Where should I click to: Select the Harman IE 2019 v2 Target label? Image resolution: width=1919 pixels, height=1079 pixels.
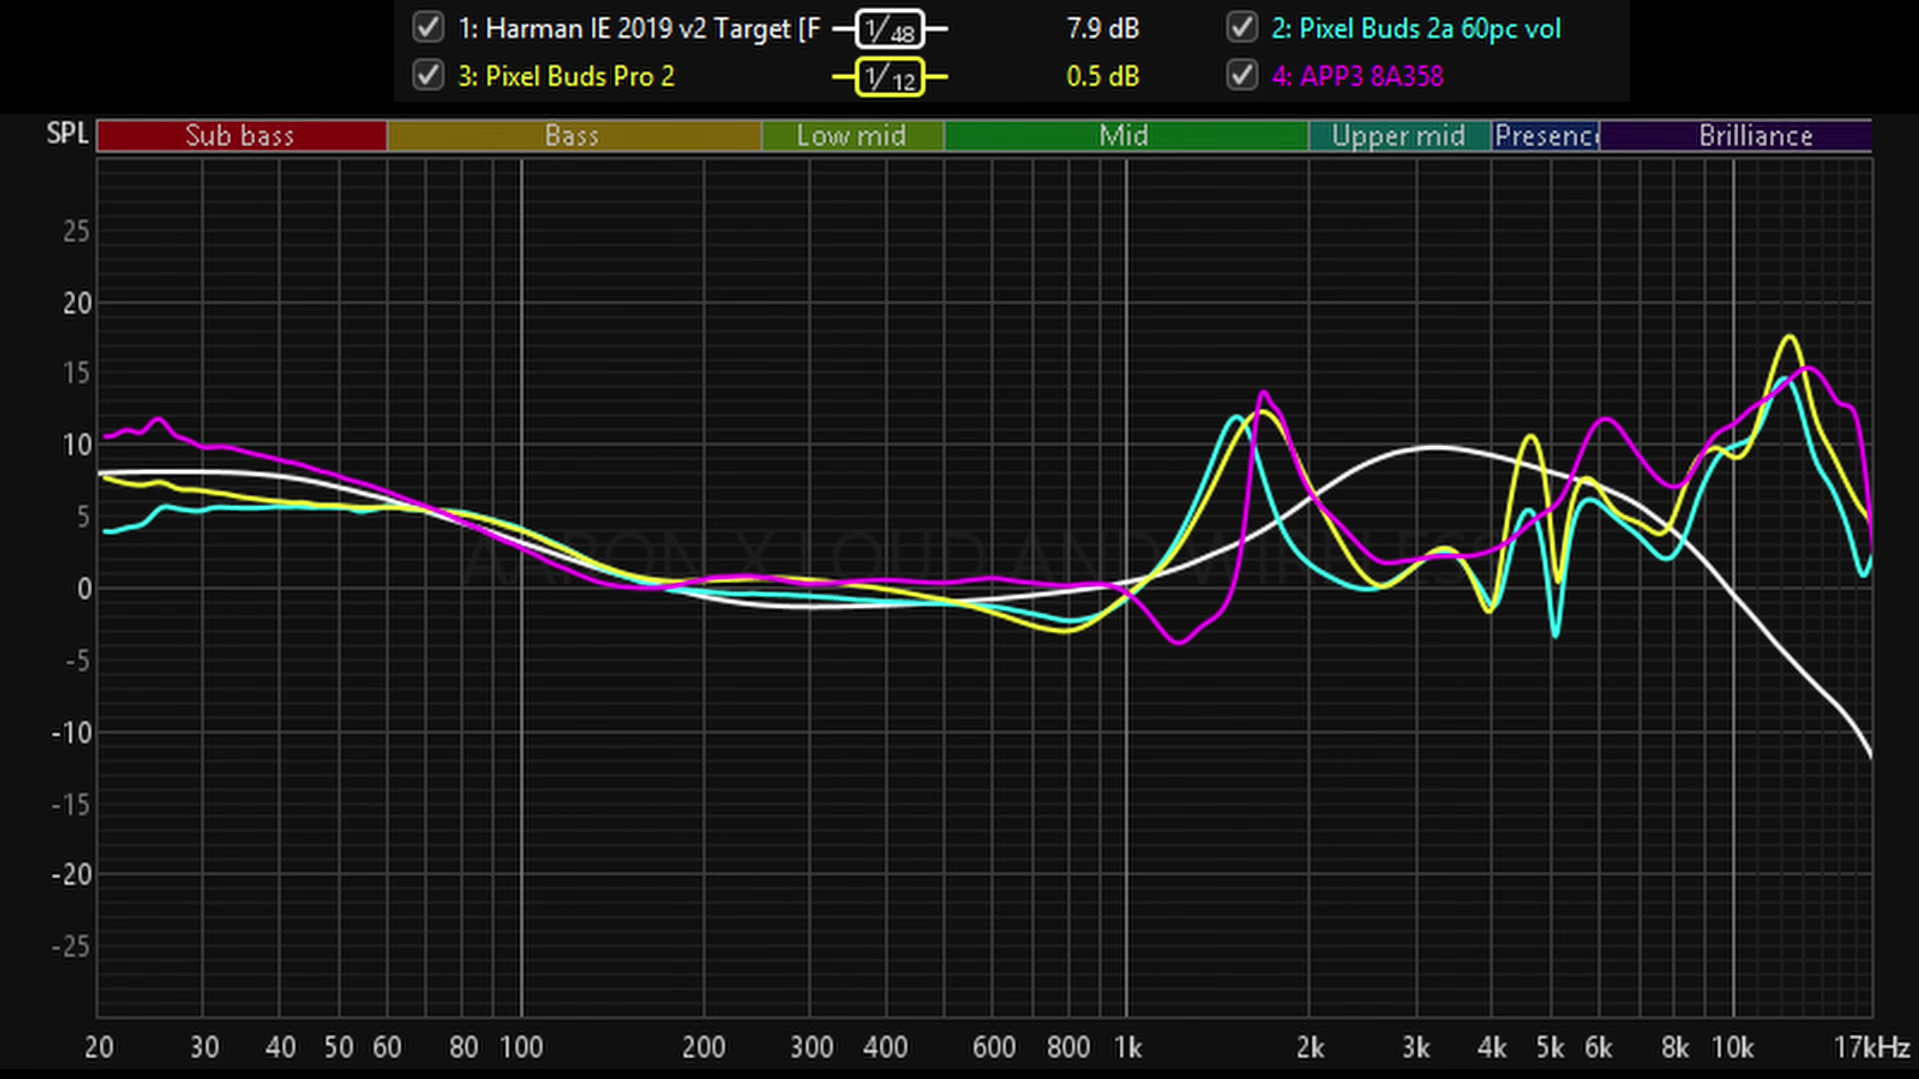(x=639, y=28)
